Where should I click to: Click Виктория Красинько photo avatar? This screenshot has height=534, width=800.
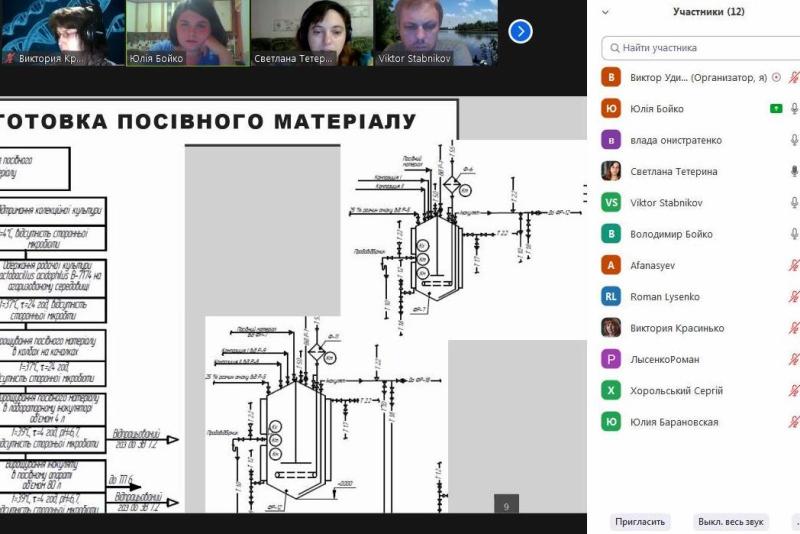(611, 328)
